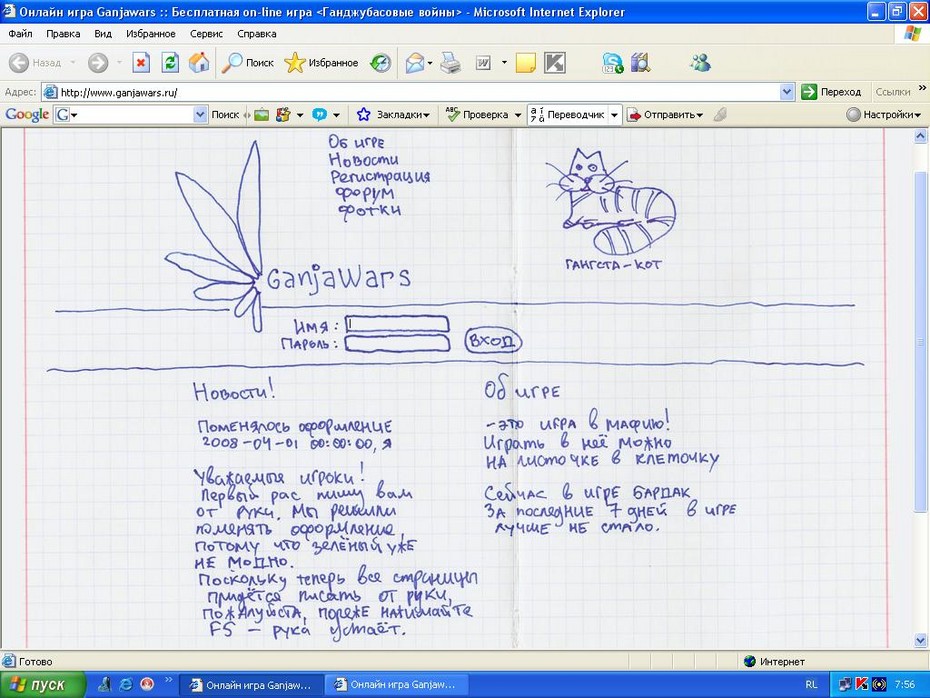Open the Файл menu
This screenshot has height=698, width=930.
[20, 34]
